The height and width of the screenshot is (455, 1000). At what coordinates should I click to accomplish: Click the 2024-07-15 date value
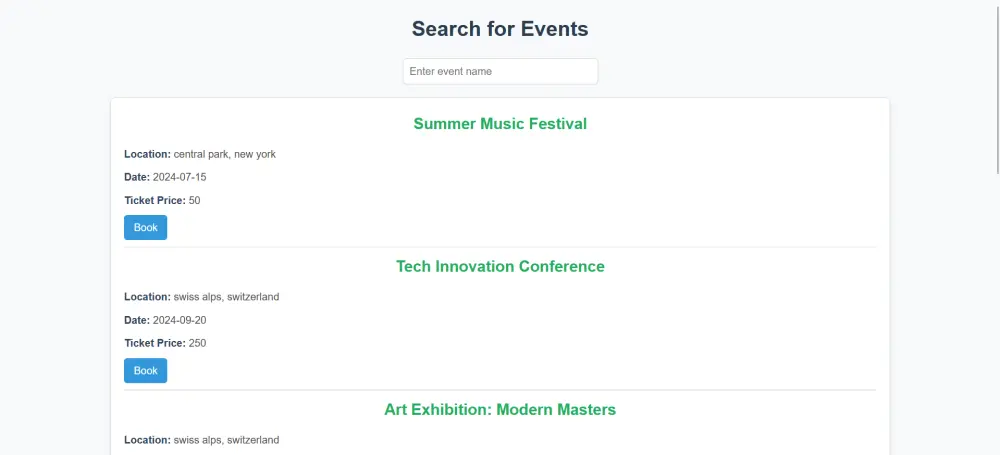coord(179,177)
